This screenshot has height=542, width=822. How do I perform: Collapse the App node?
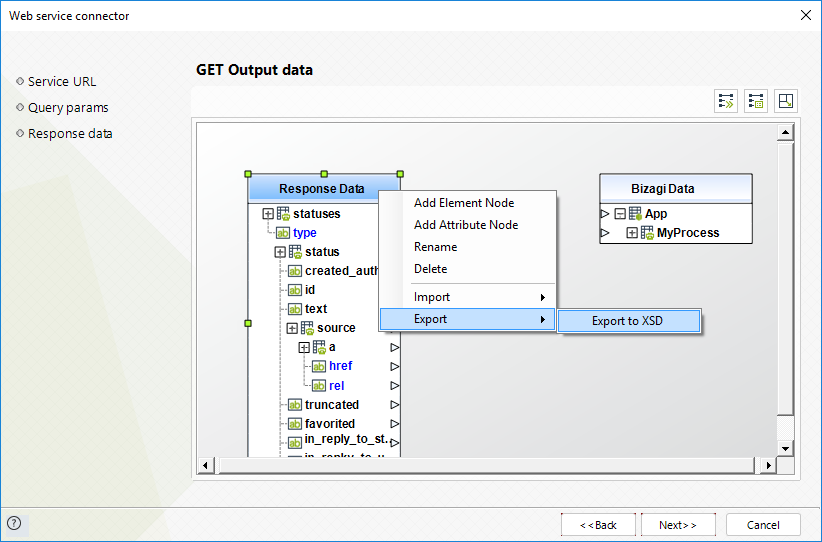(620, 214)
